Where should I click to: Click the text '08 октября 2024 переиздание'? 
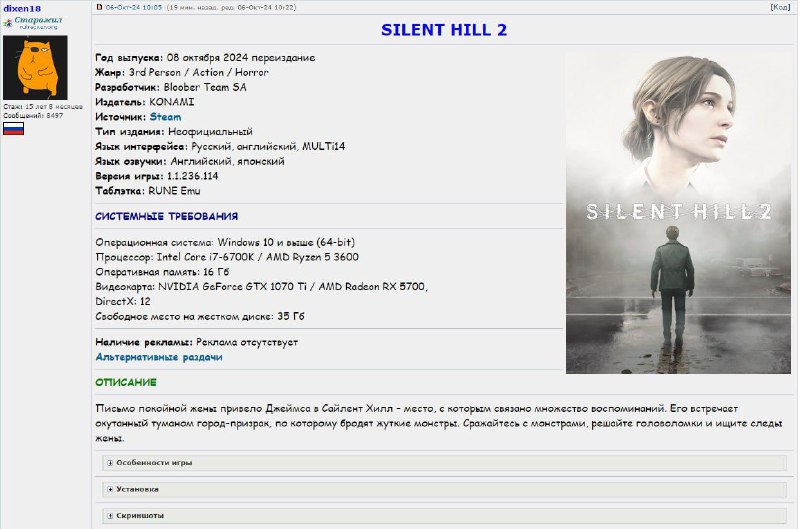(x=241, y=58)
